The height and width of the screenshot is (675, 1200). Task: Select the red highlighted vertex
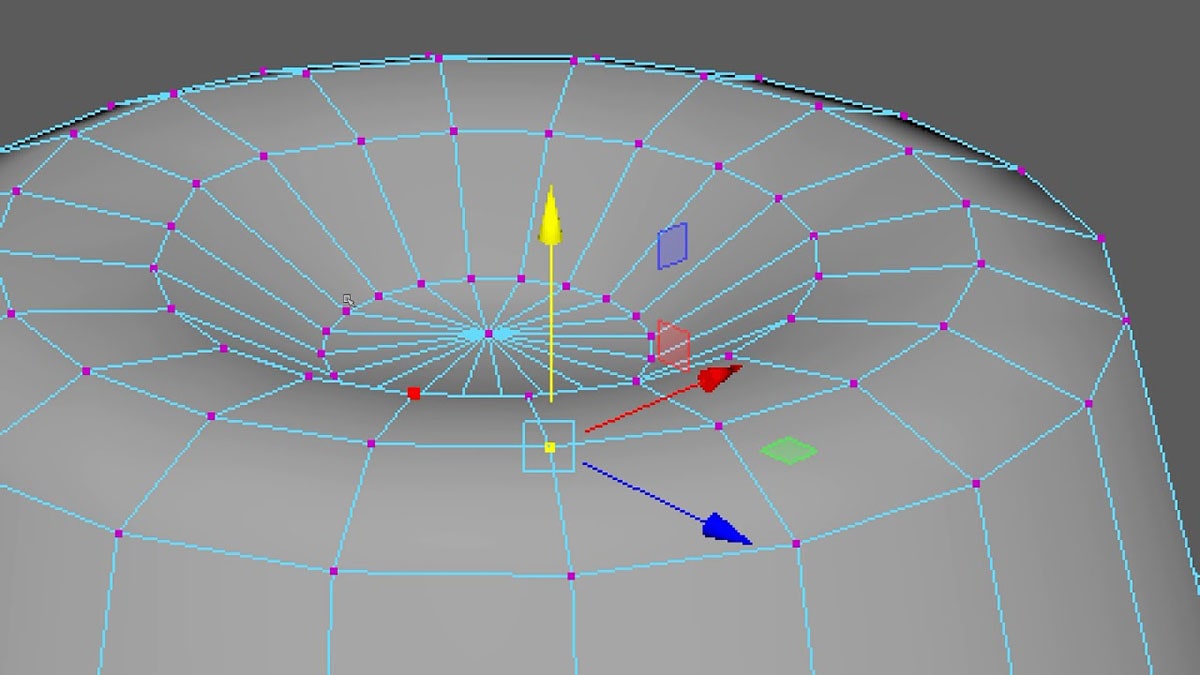(x=414, y=393)
